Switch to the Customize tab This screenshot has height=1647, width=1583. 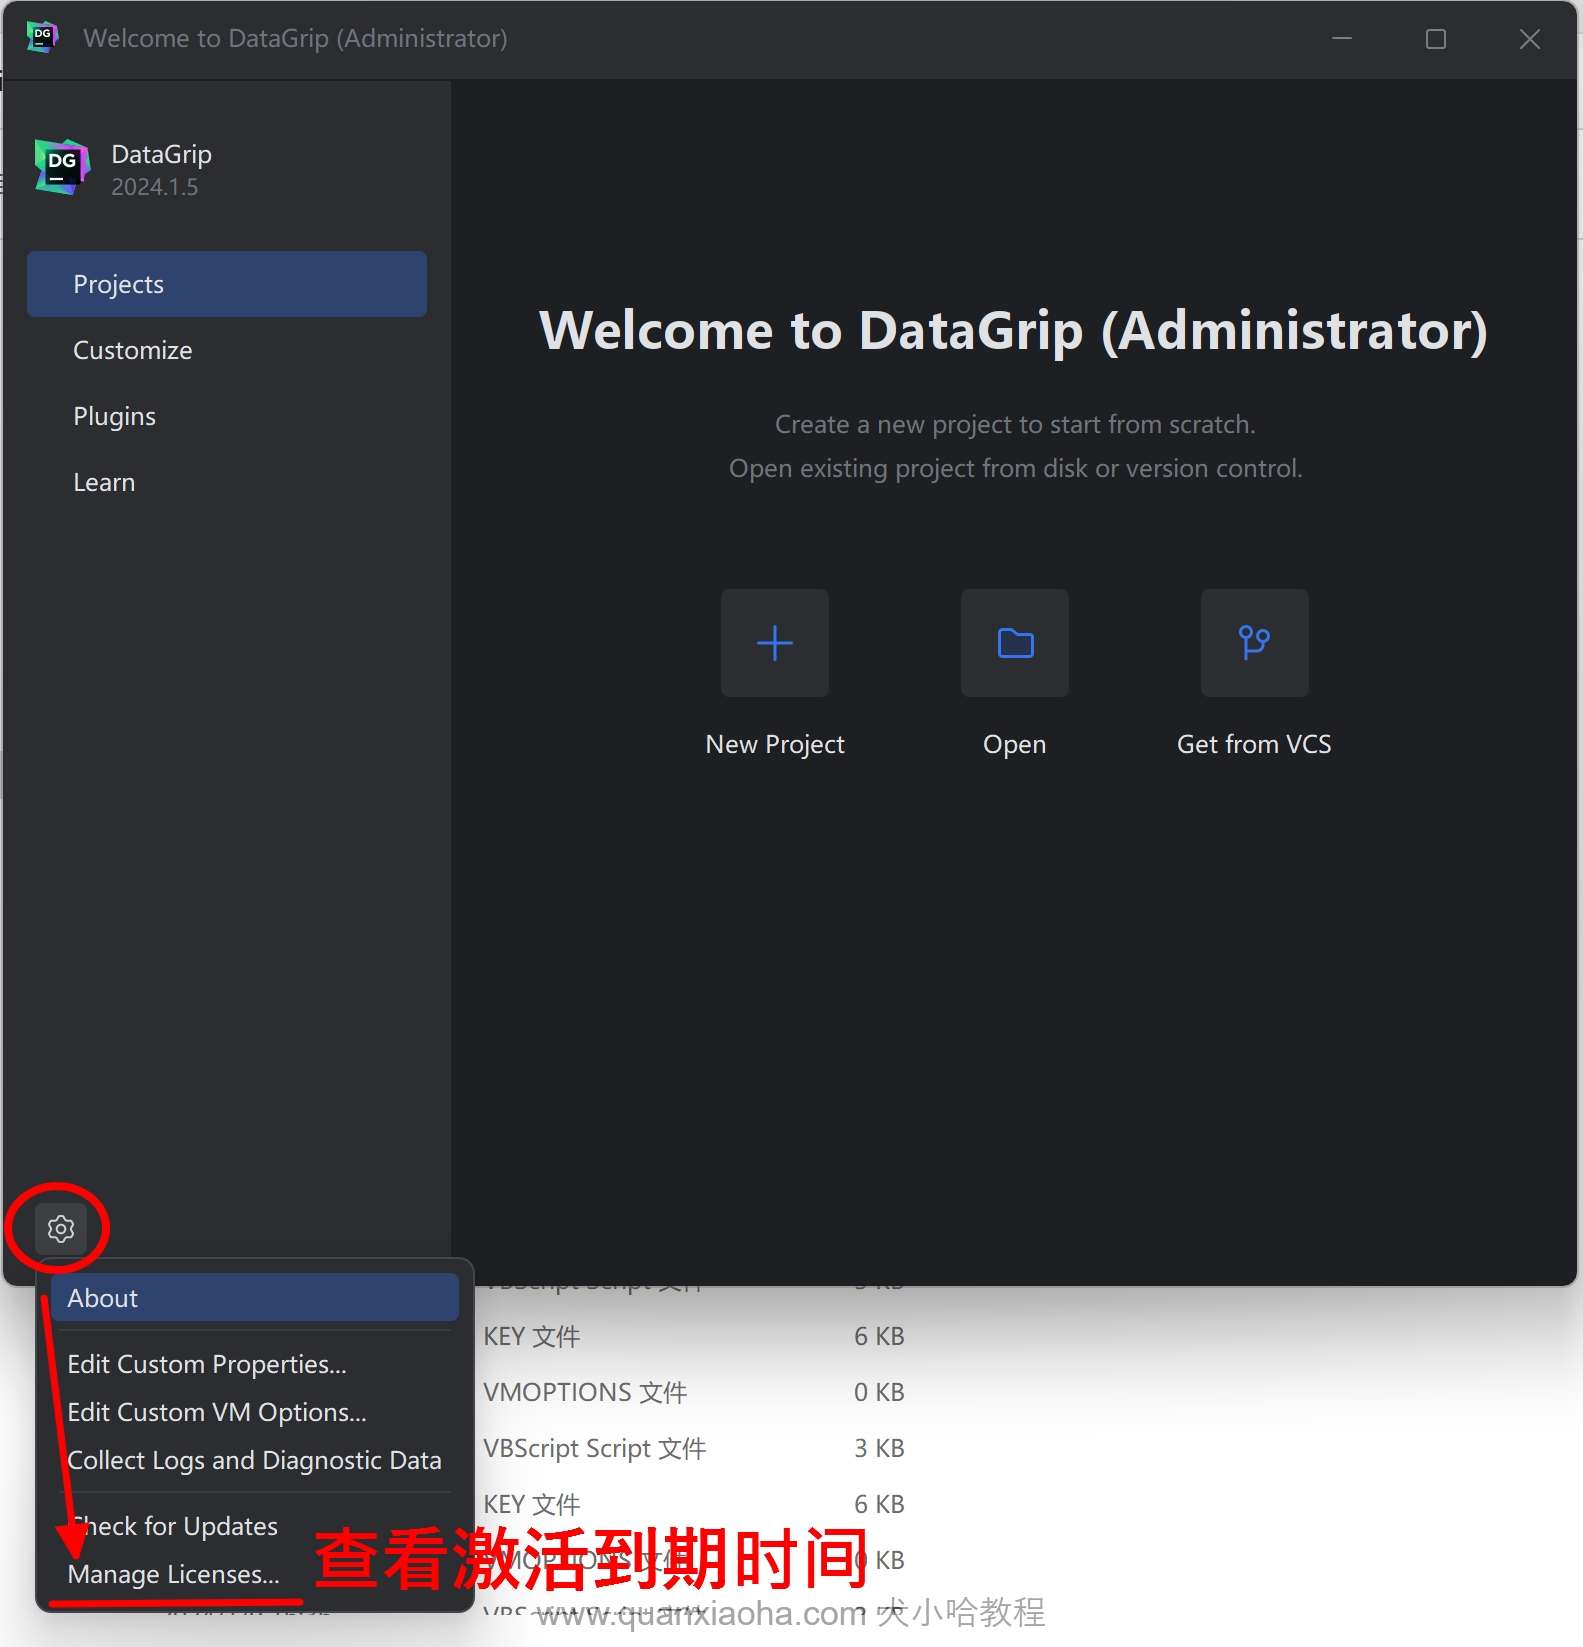coord(227,350)
